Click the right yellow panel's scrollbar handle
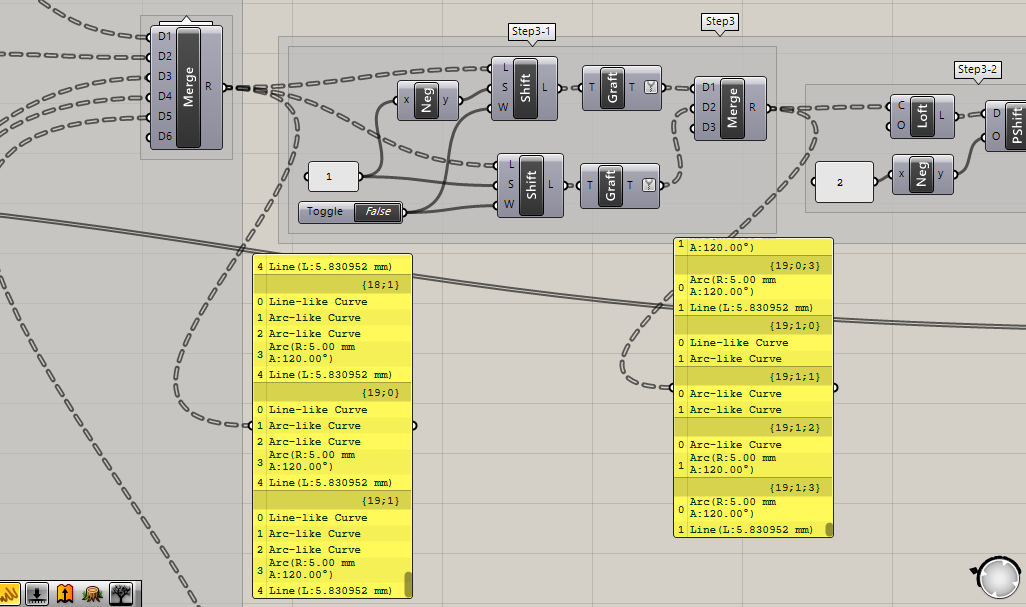The width and height of the screenshot is (1026, 607). (829, 529)
